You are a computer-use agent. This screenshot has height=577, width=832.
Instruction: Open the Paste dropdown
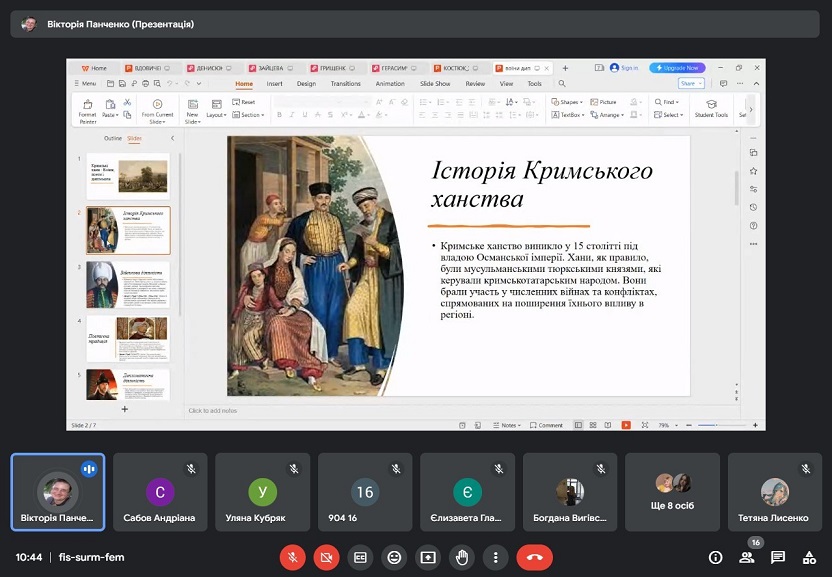pyautogui.click(x=110, y=115)
